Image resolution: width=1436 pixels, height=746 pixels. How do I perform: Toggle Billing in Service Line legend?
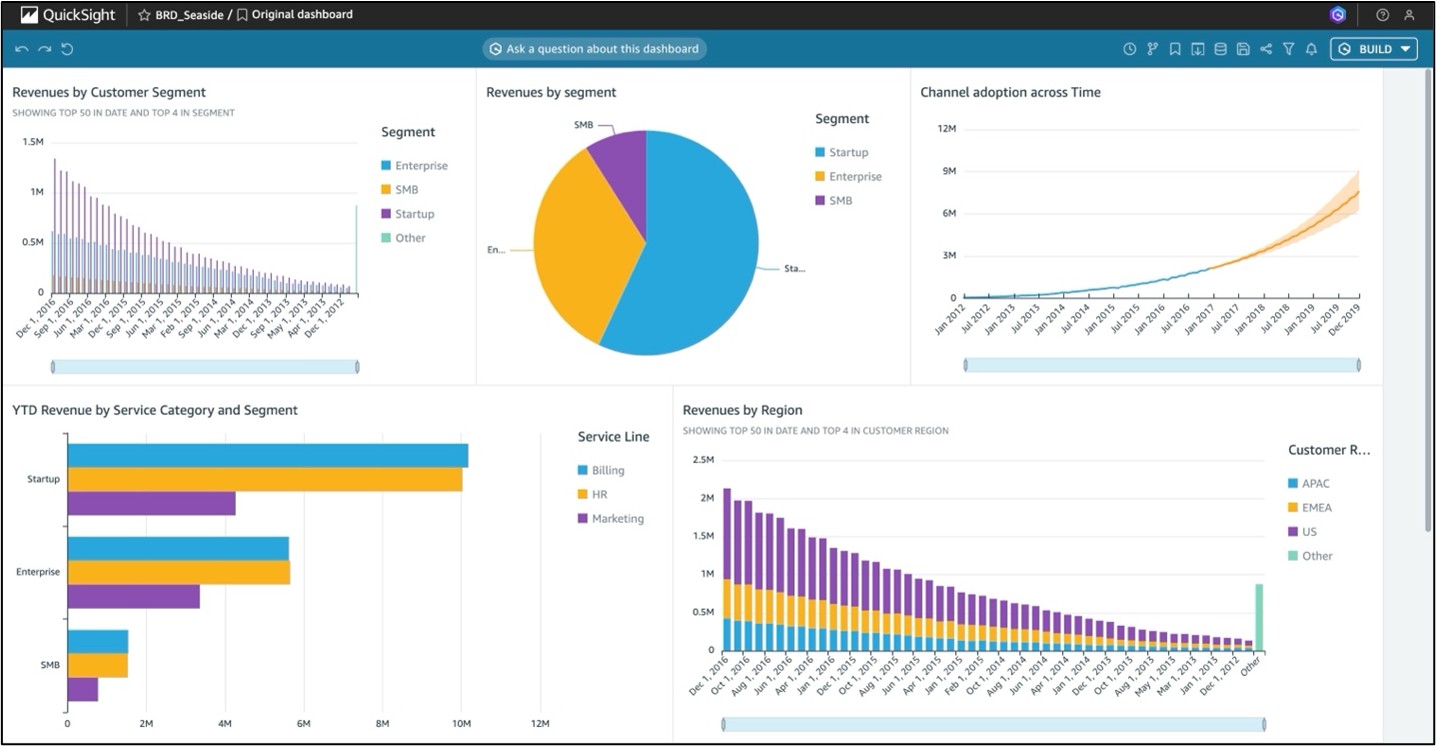(601, 471)
